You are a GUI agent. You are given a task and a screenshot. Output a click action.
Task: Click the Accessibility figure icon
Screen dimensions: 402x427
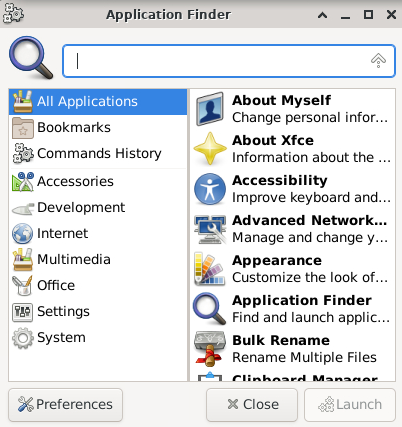210,189
